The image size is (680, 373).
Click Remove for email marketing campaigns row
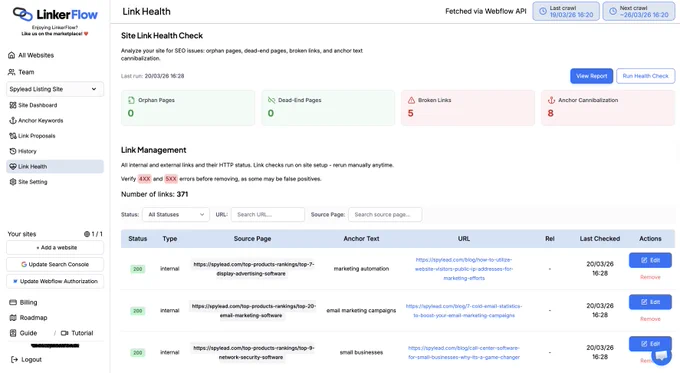coord(650,319)
